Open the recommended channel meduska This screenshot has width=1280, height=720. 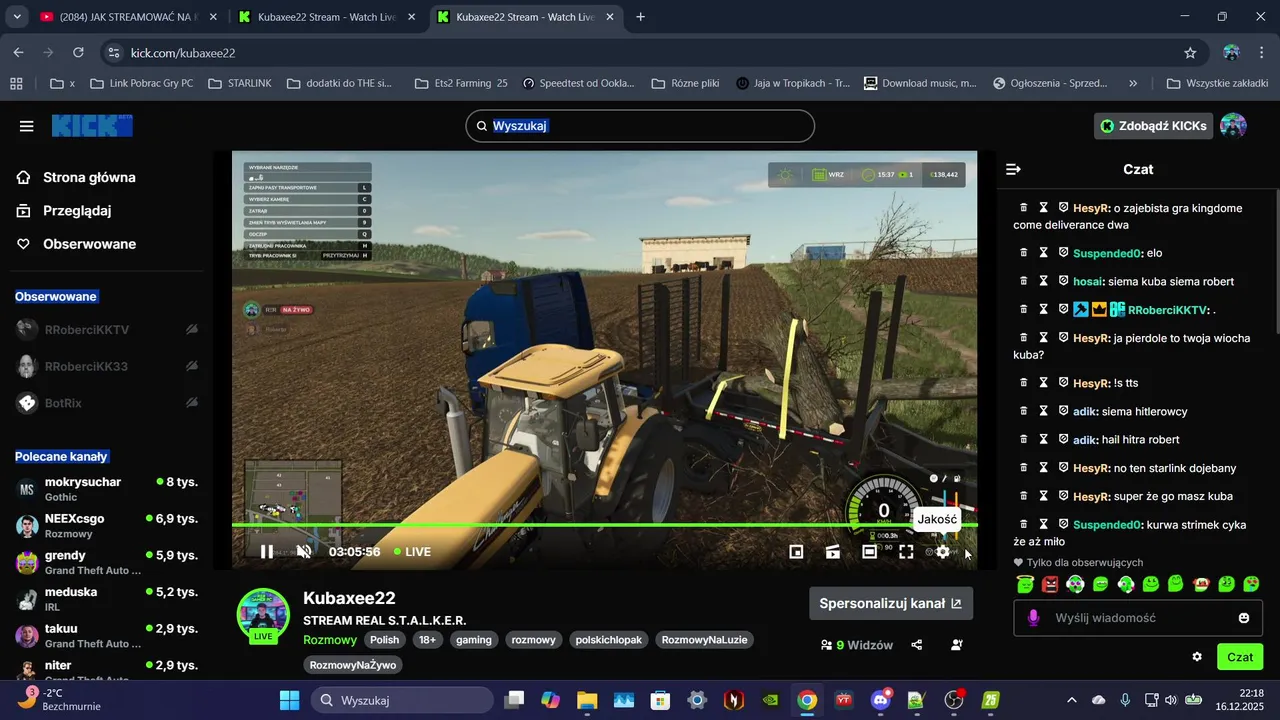[107, 599]
